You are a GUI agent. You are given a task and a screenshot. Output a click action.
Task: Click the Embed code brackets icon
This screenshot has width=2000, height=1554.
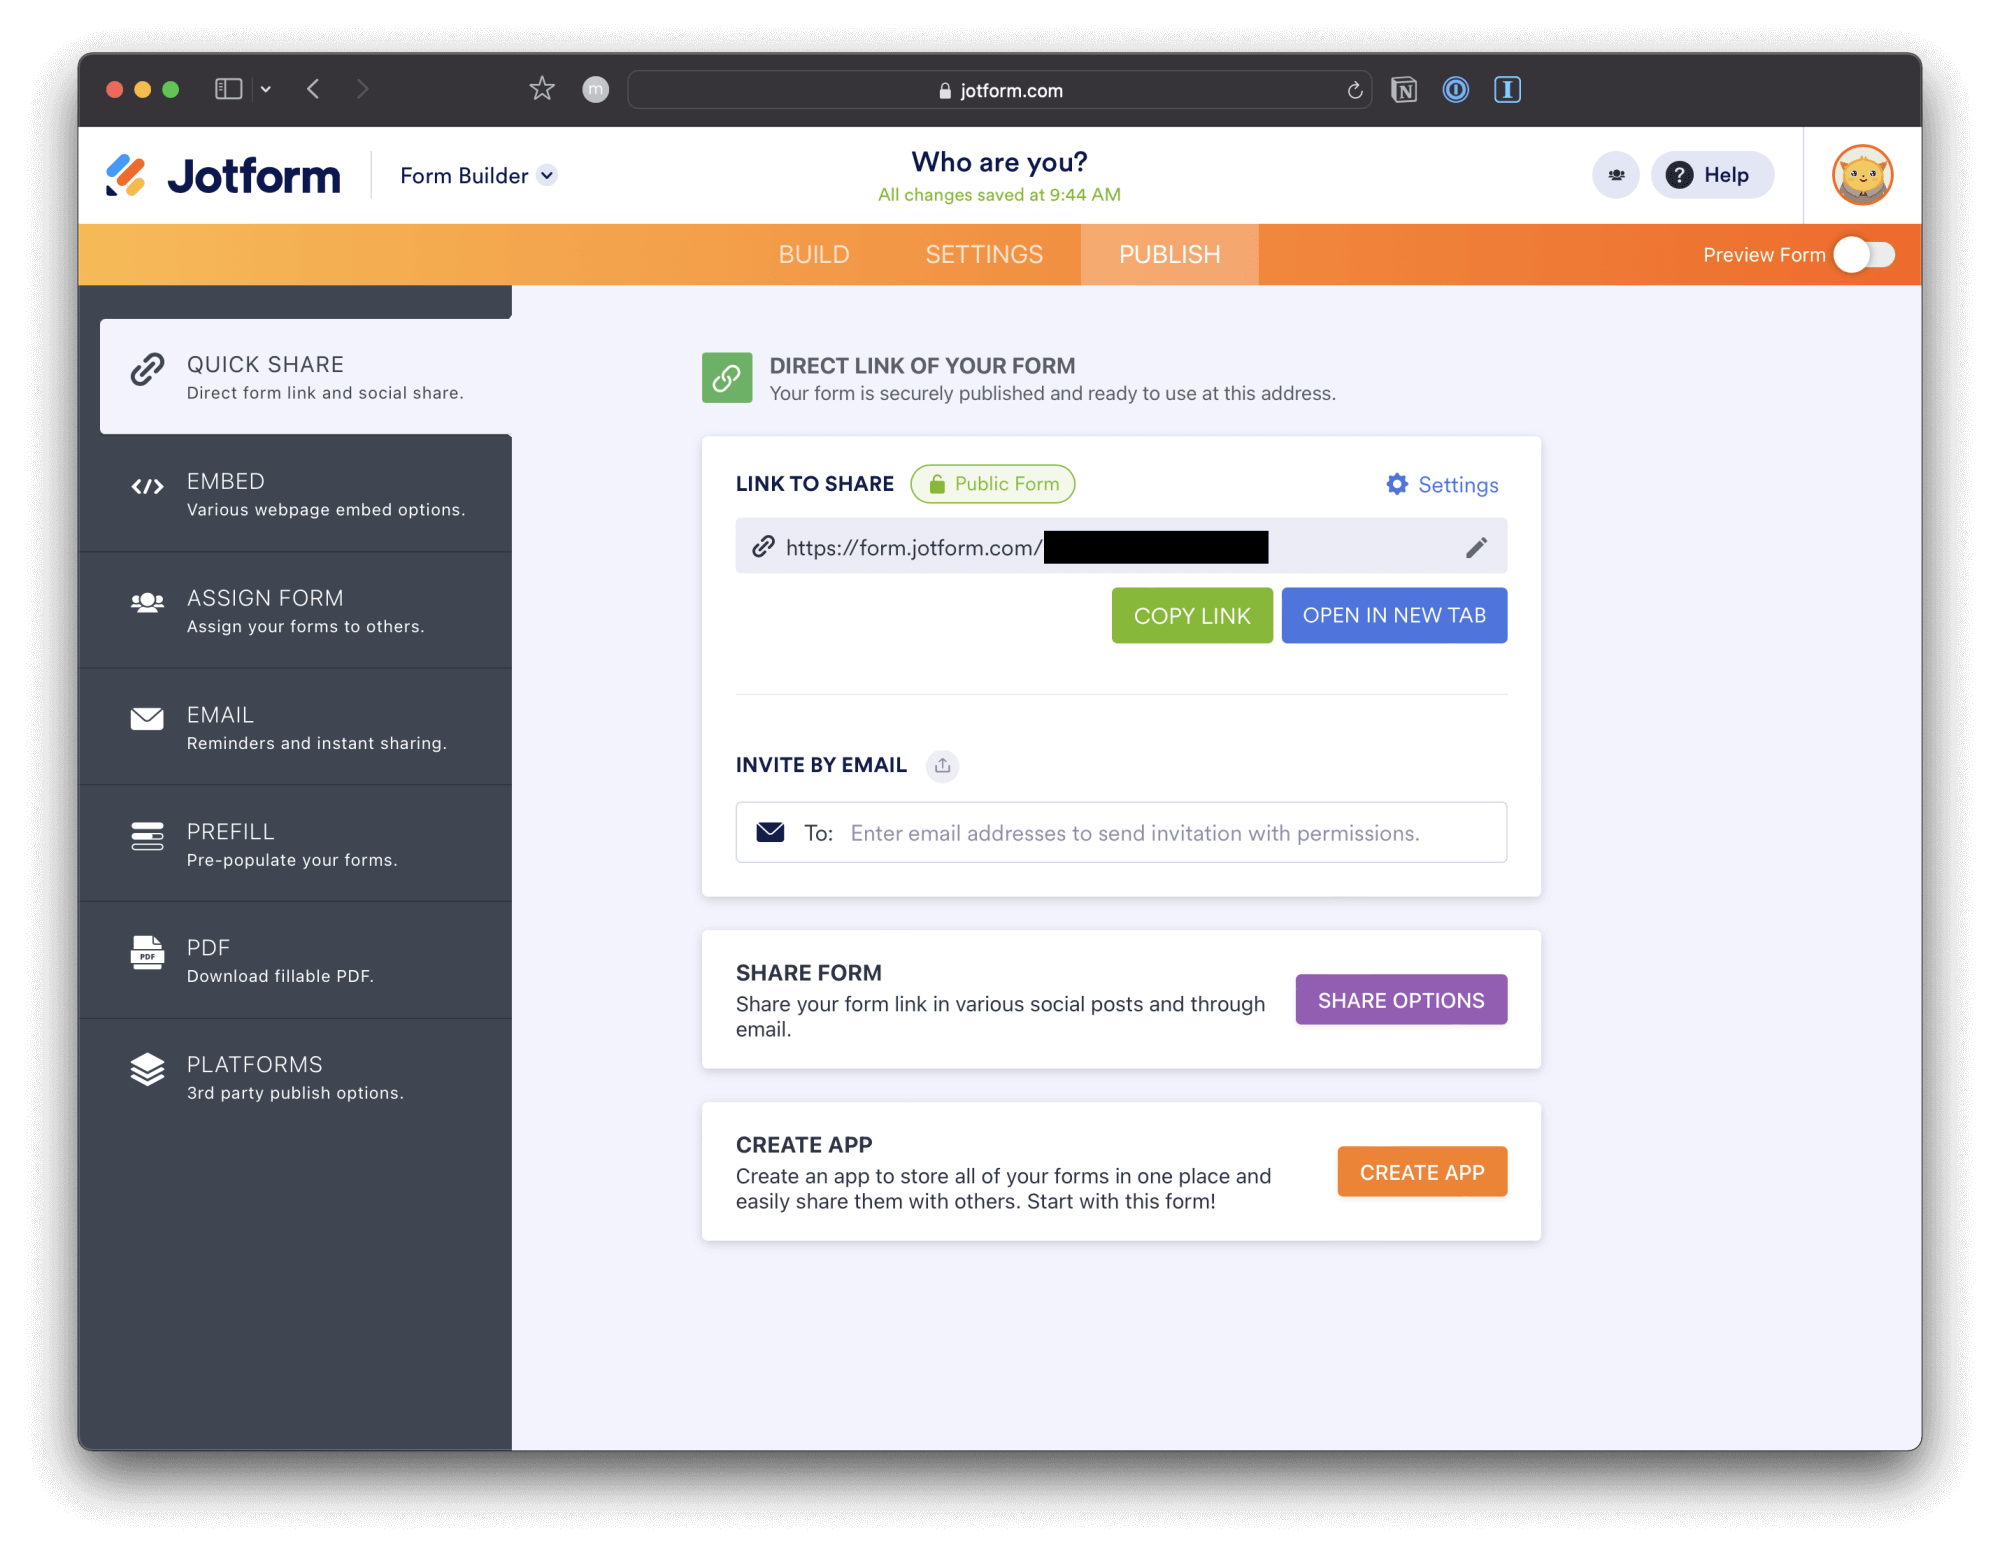pos(147,487)
